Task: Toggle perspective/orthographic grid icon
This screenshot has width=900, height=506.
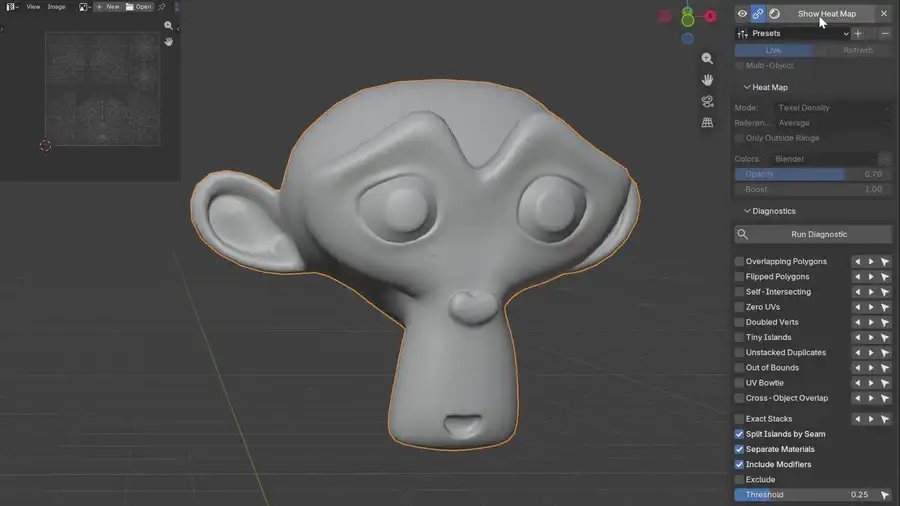Action: coord(707,123)
